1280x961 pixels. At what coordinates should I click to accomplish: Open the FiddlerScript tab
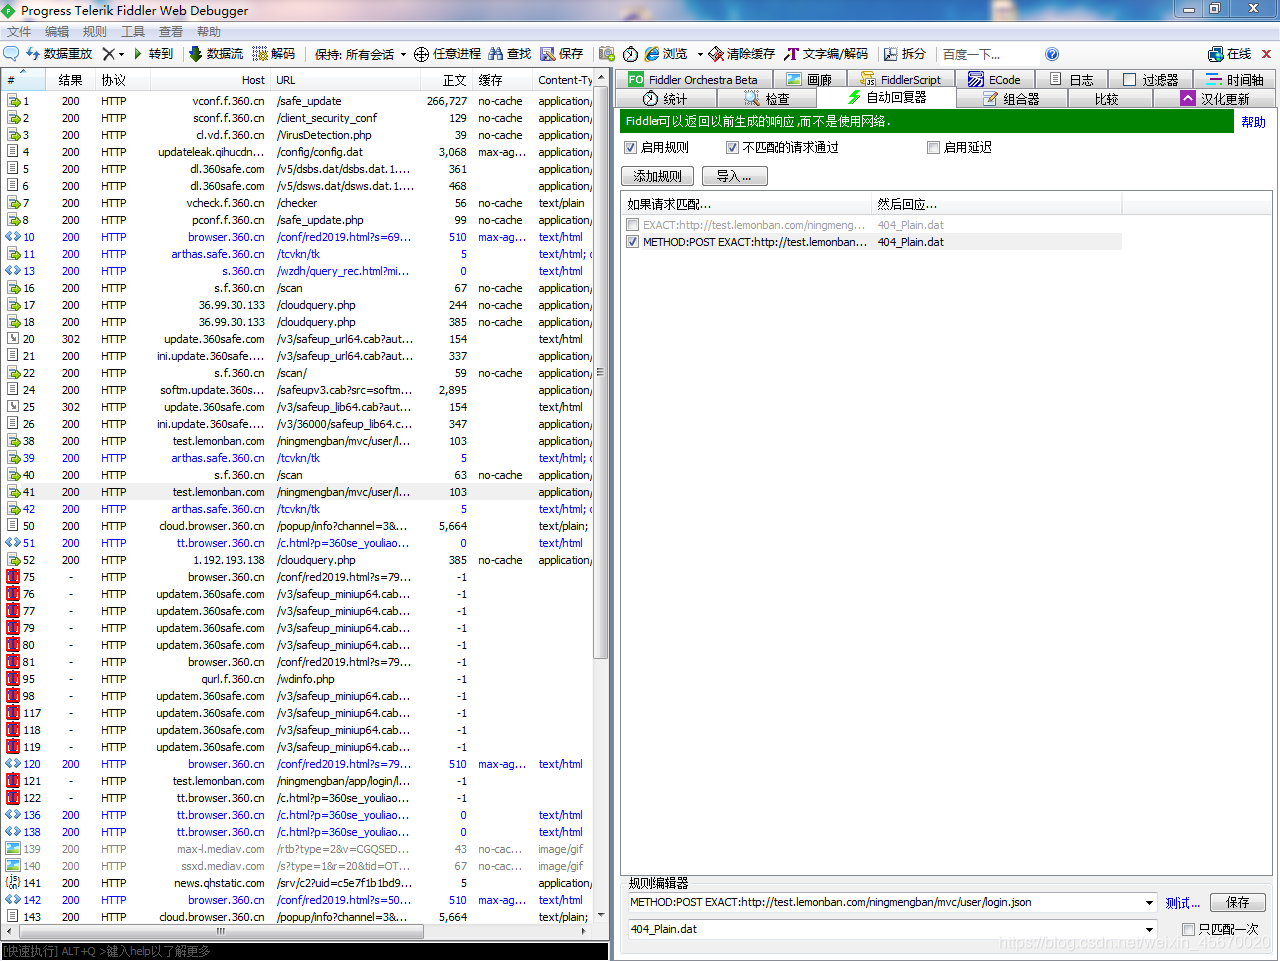tap(900, 79)
